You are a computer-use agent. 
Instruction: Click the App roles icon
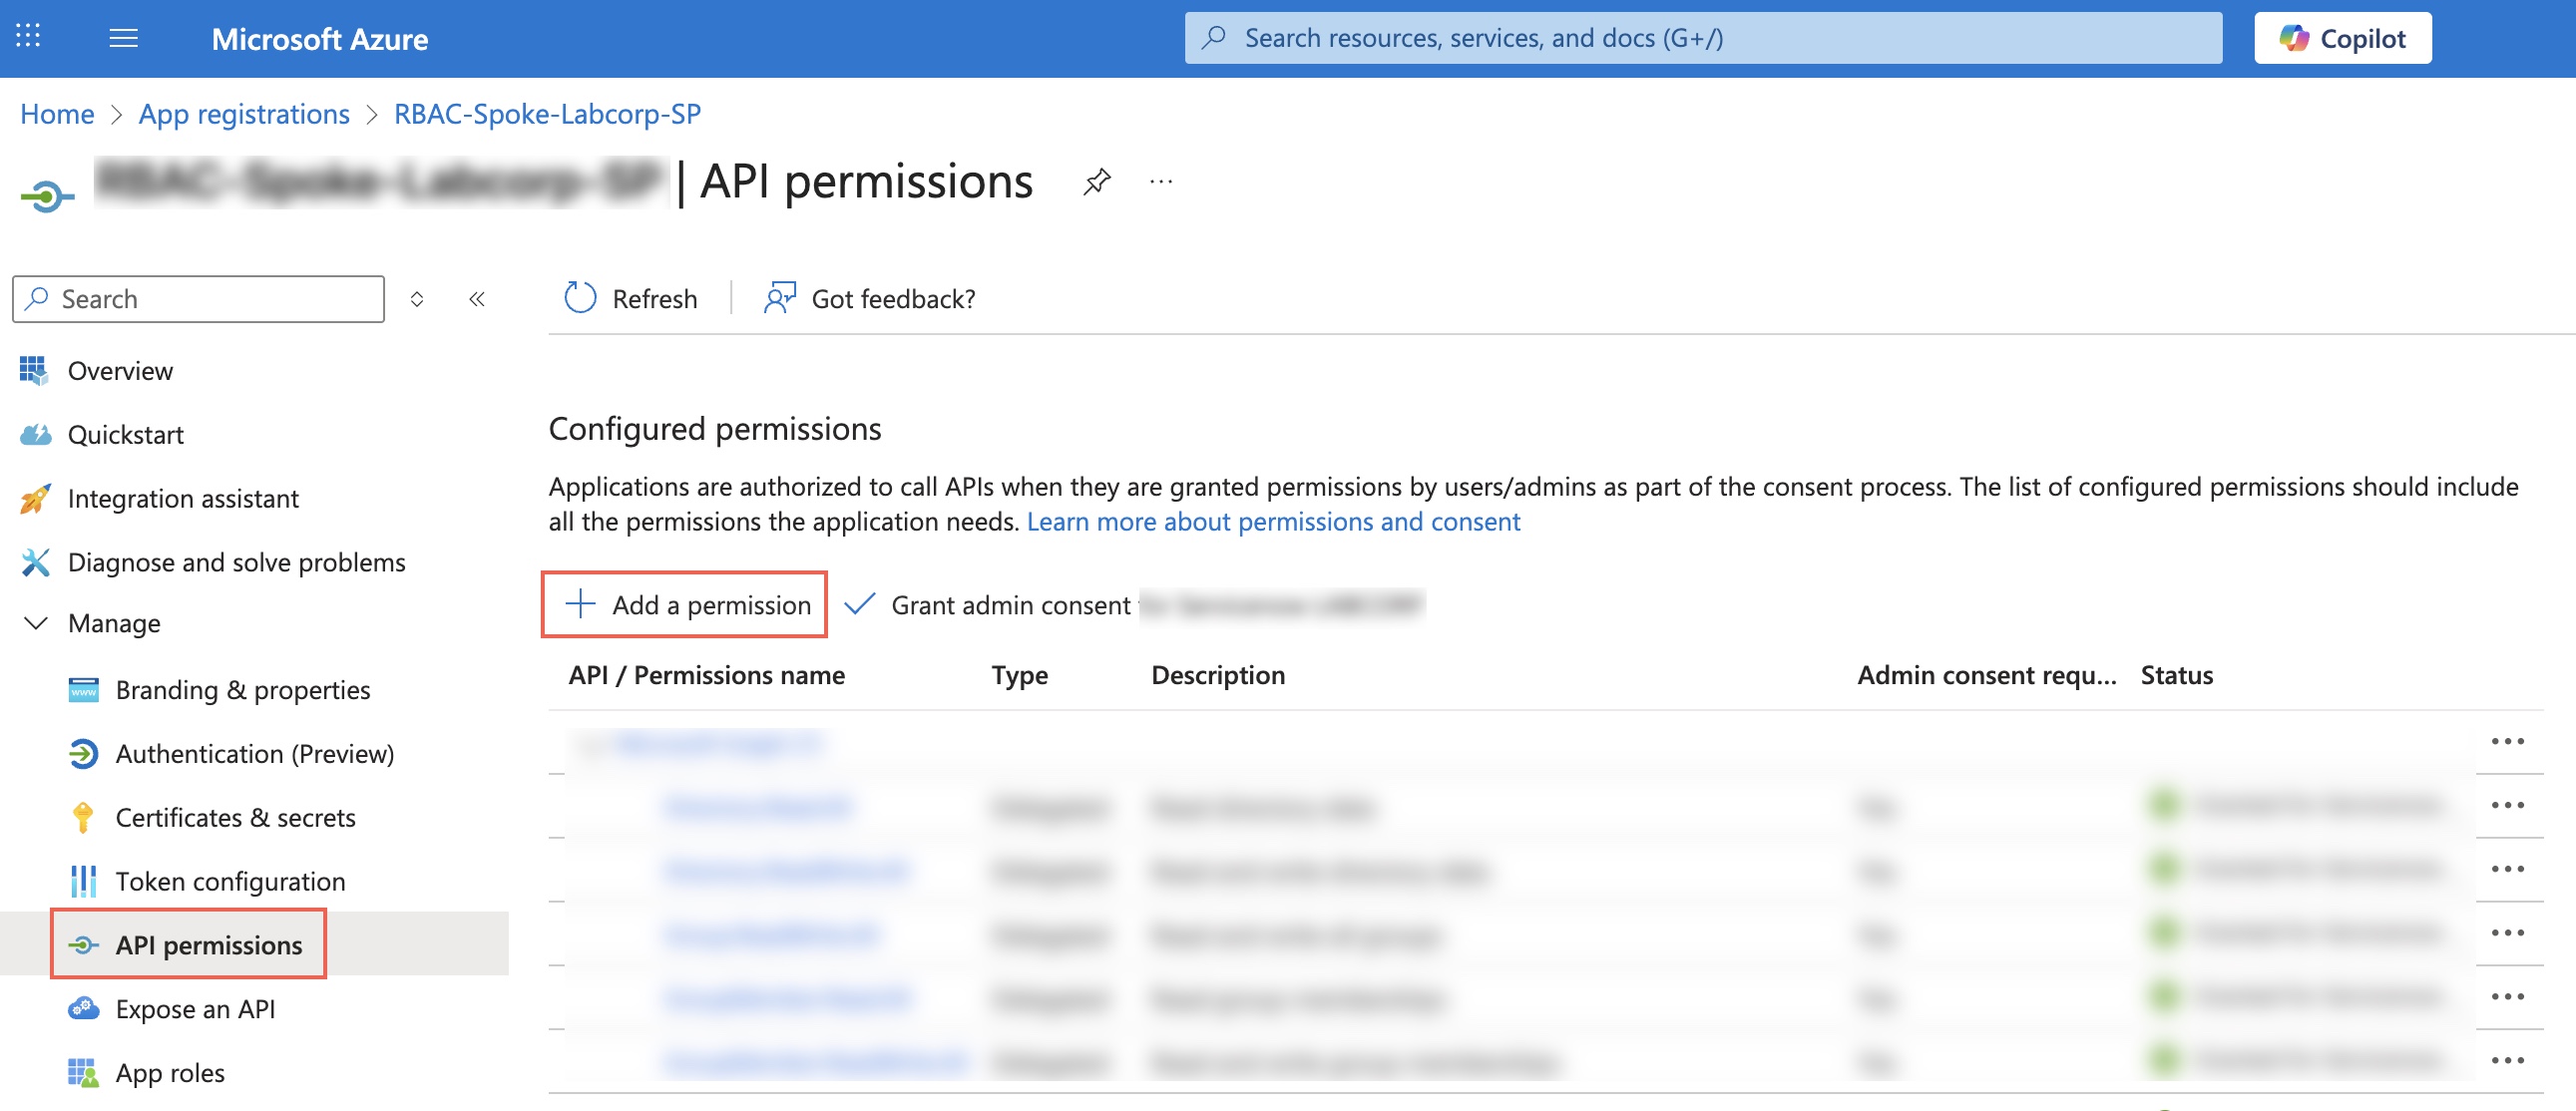click(83, 1072)
